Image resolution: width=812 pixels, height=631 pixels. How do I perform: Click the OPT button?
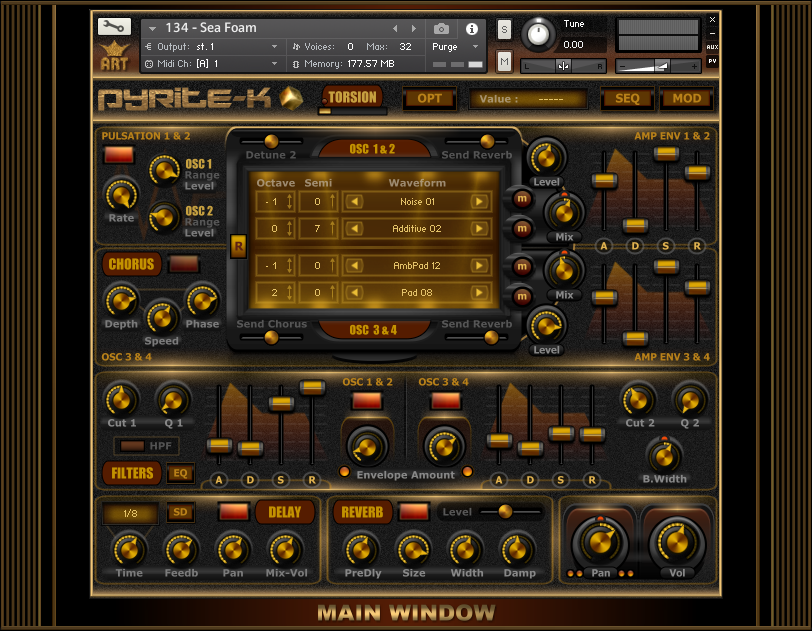pos(429,99)
